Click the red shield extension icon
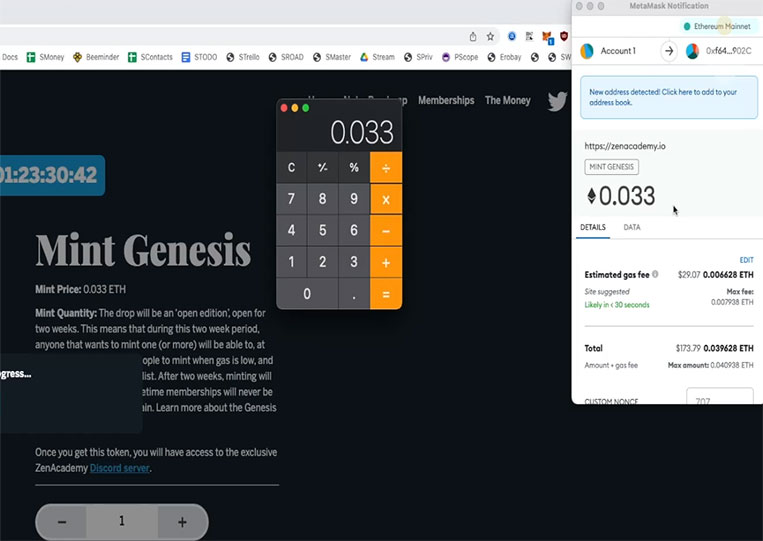The image size is (763, 541). (564, 36)
